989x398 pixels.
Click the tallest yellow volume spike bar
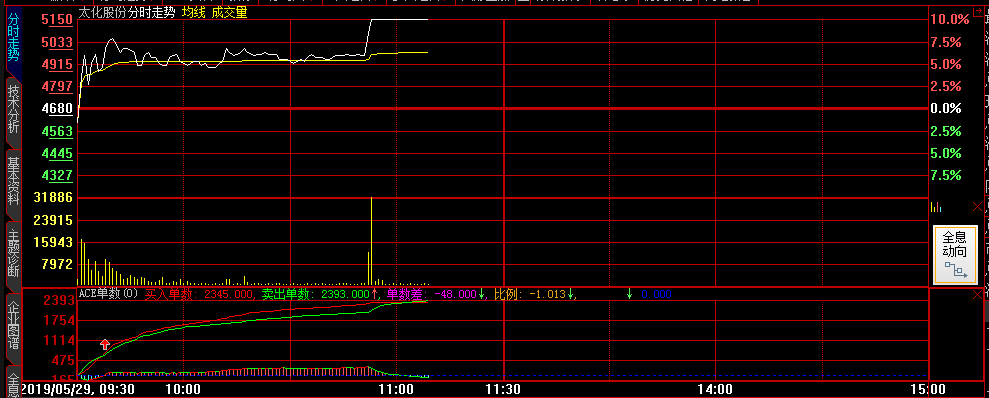372,241
